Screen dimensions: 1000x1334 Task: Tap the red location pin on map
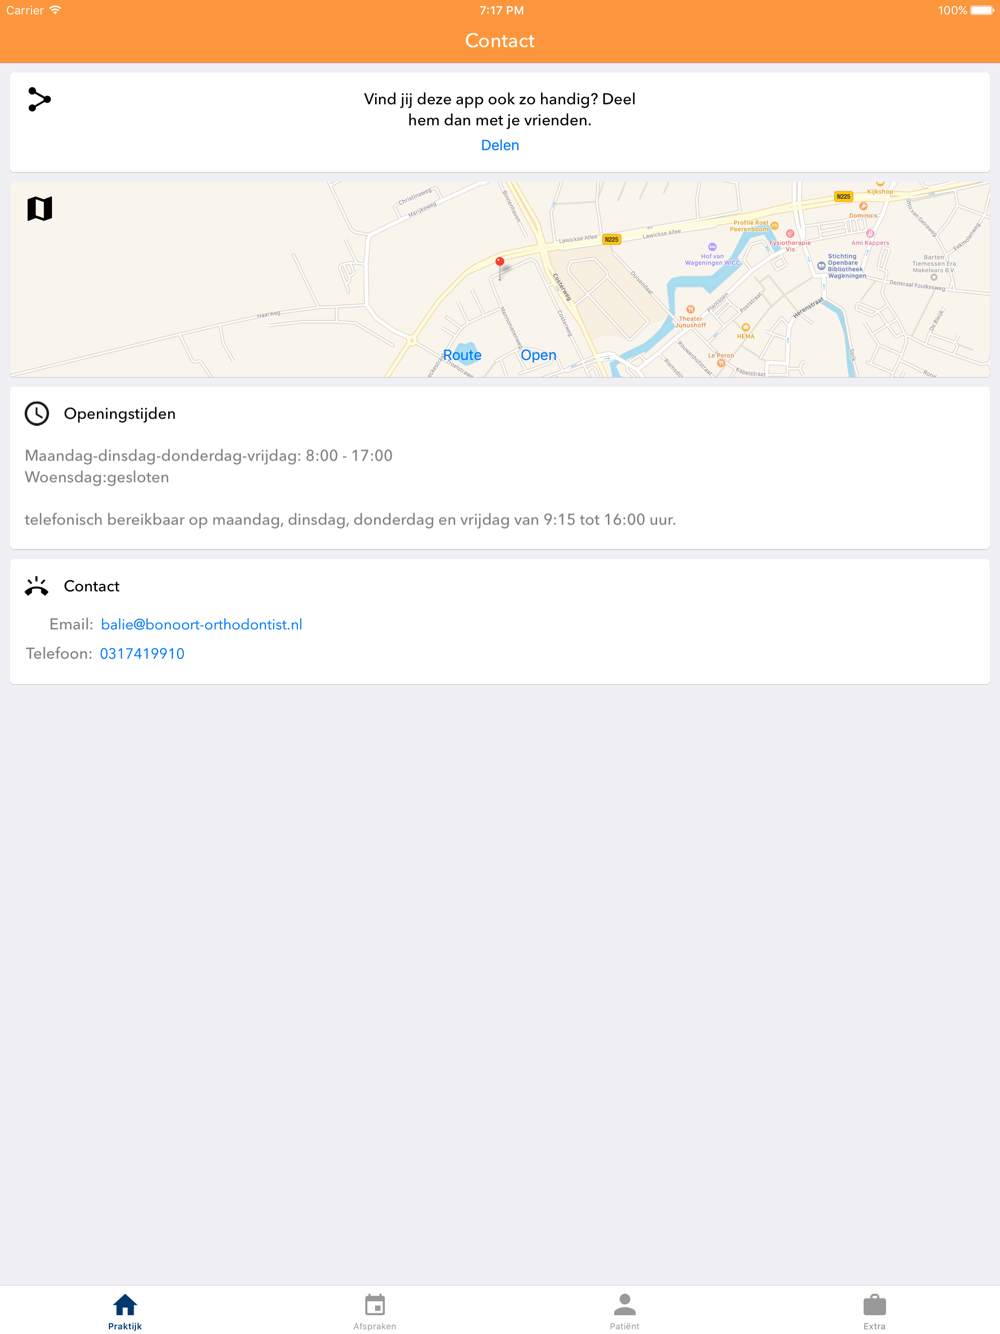click(x=500, y=263)
